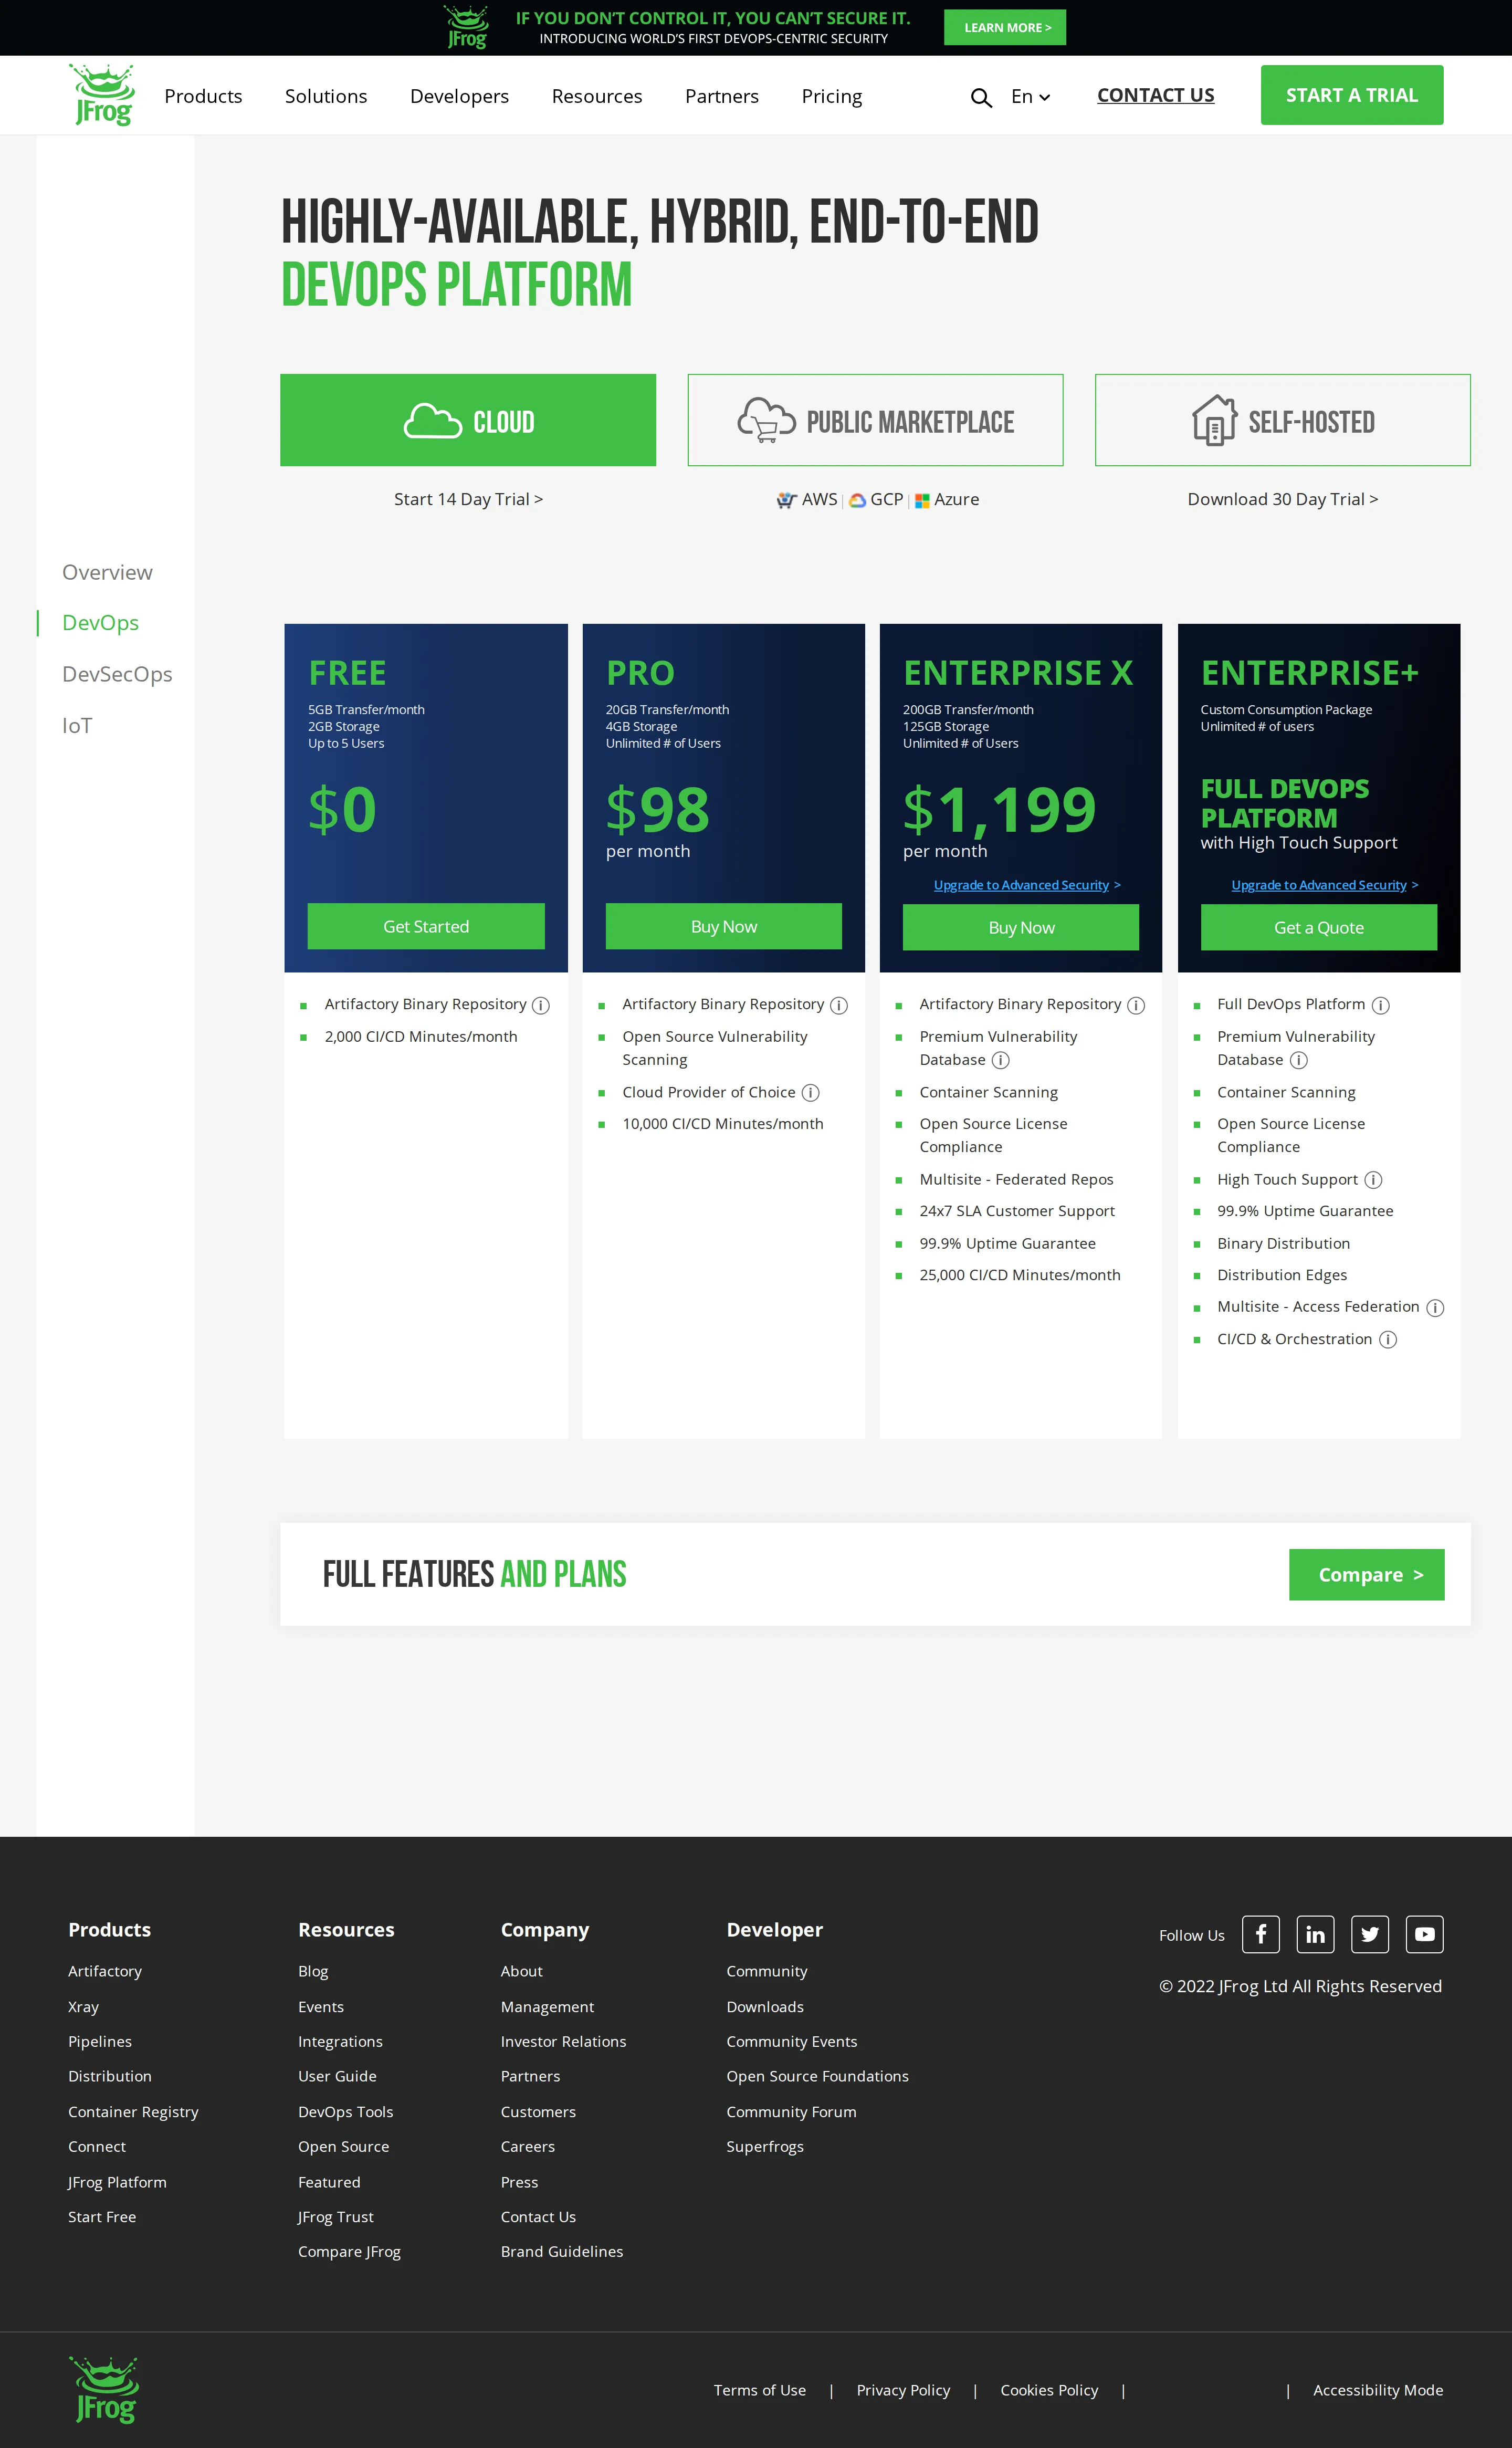The image size is (1512, 2448).
Task: Click Start 14 Day Trial link
Action: [x=468, y=499]
